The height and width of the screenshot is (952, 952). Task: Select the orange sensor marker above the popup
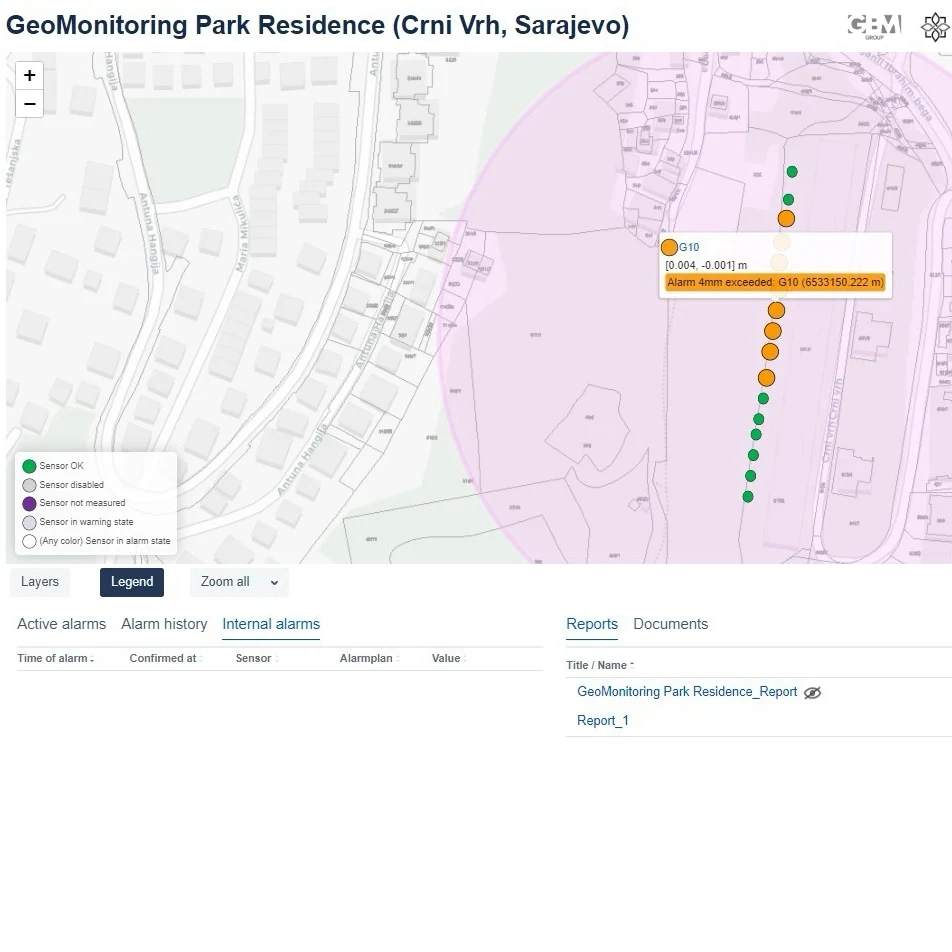tap(786, 219)
